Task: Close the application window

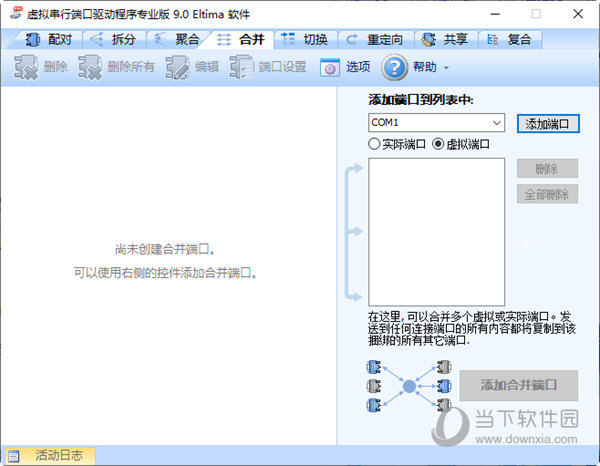Action: tap(578, 14)
